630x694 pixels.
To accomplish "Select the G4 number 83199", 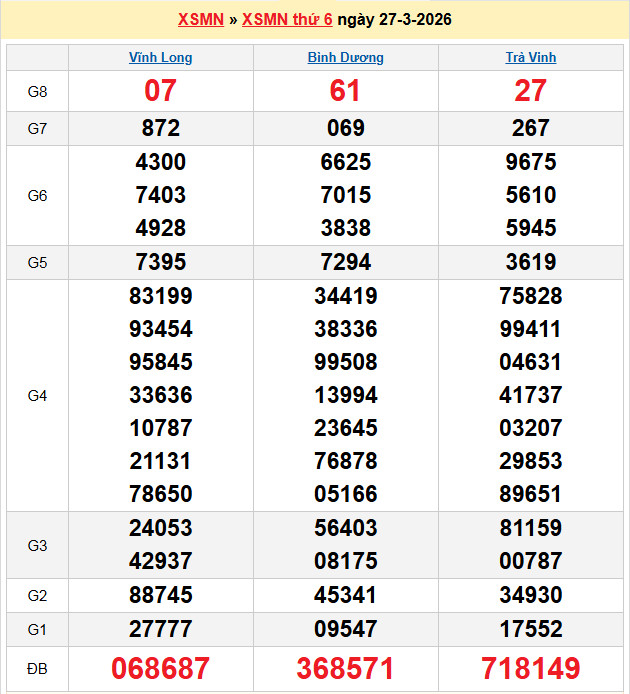I will [160, 296].
